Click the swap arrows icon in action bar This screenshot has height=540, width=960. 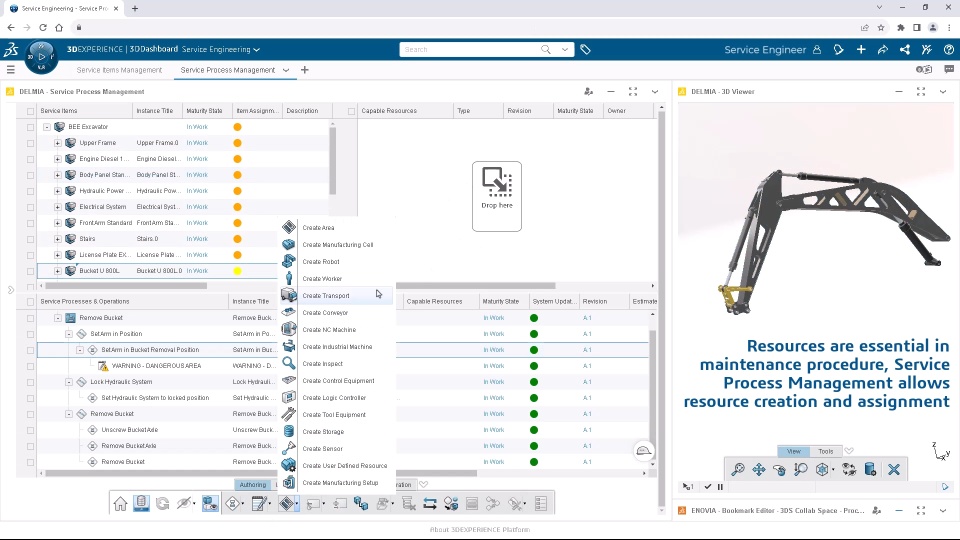point(430,504)
